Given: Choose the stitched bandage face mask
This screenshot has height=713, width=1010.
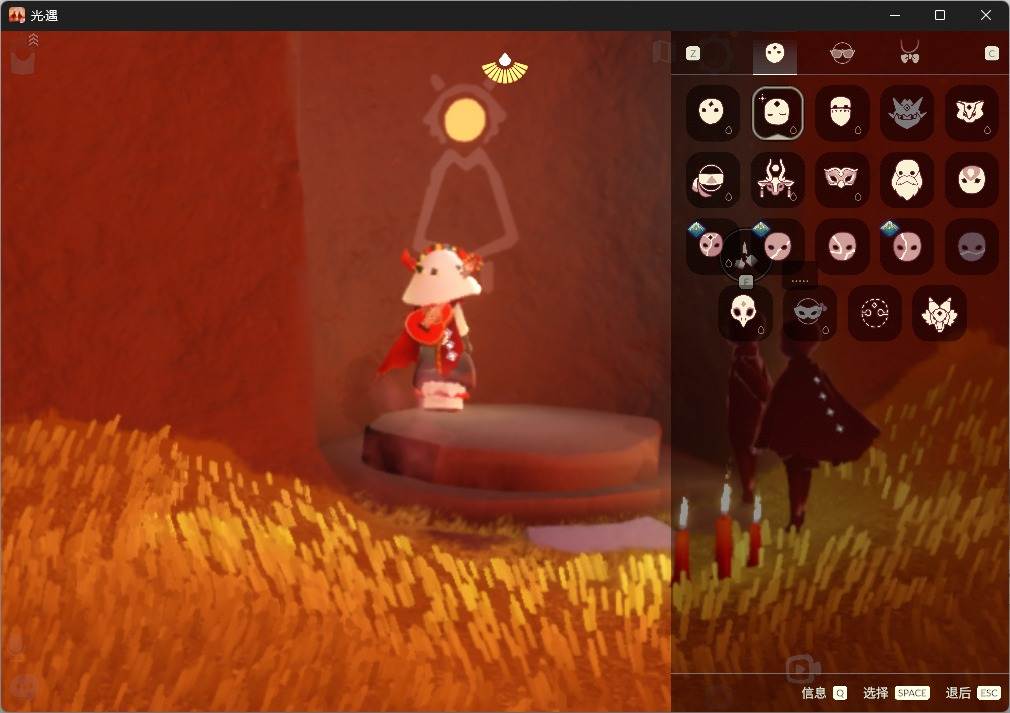Looking at the screenshot, I should click(x=842, y=113).
